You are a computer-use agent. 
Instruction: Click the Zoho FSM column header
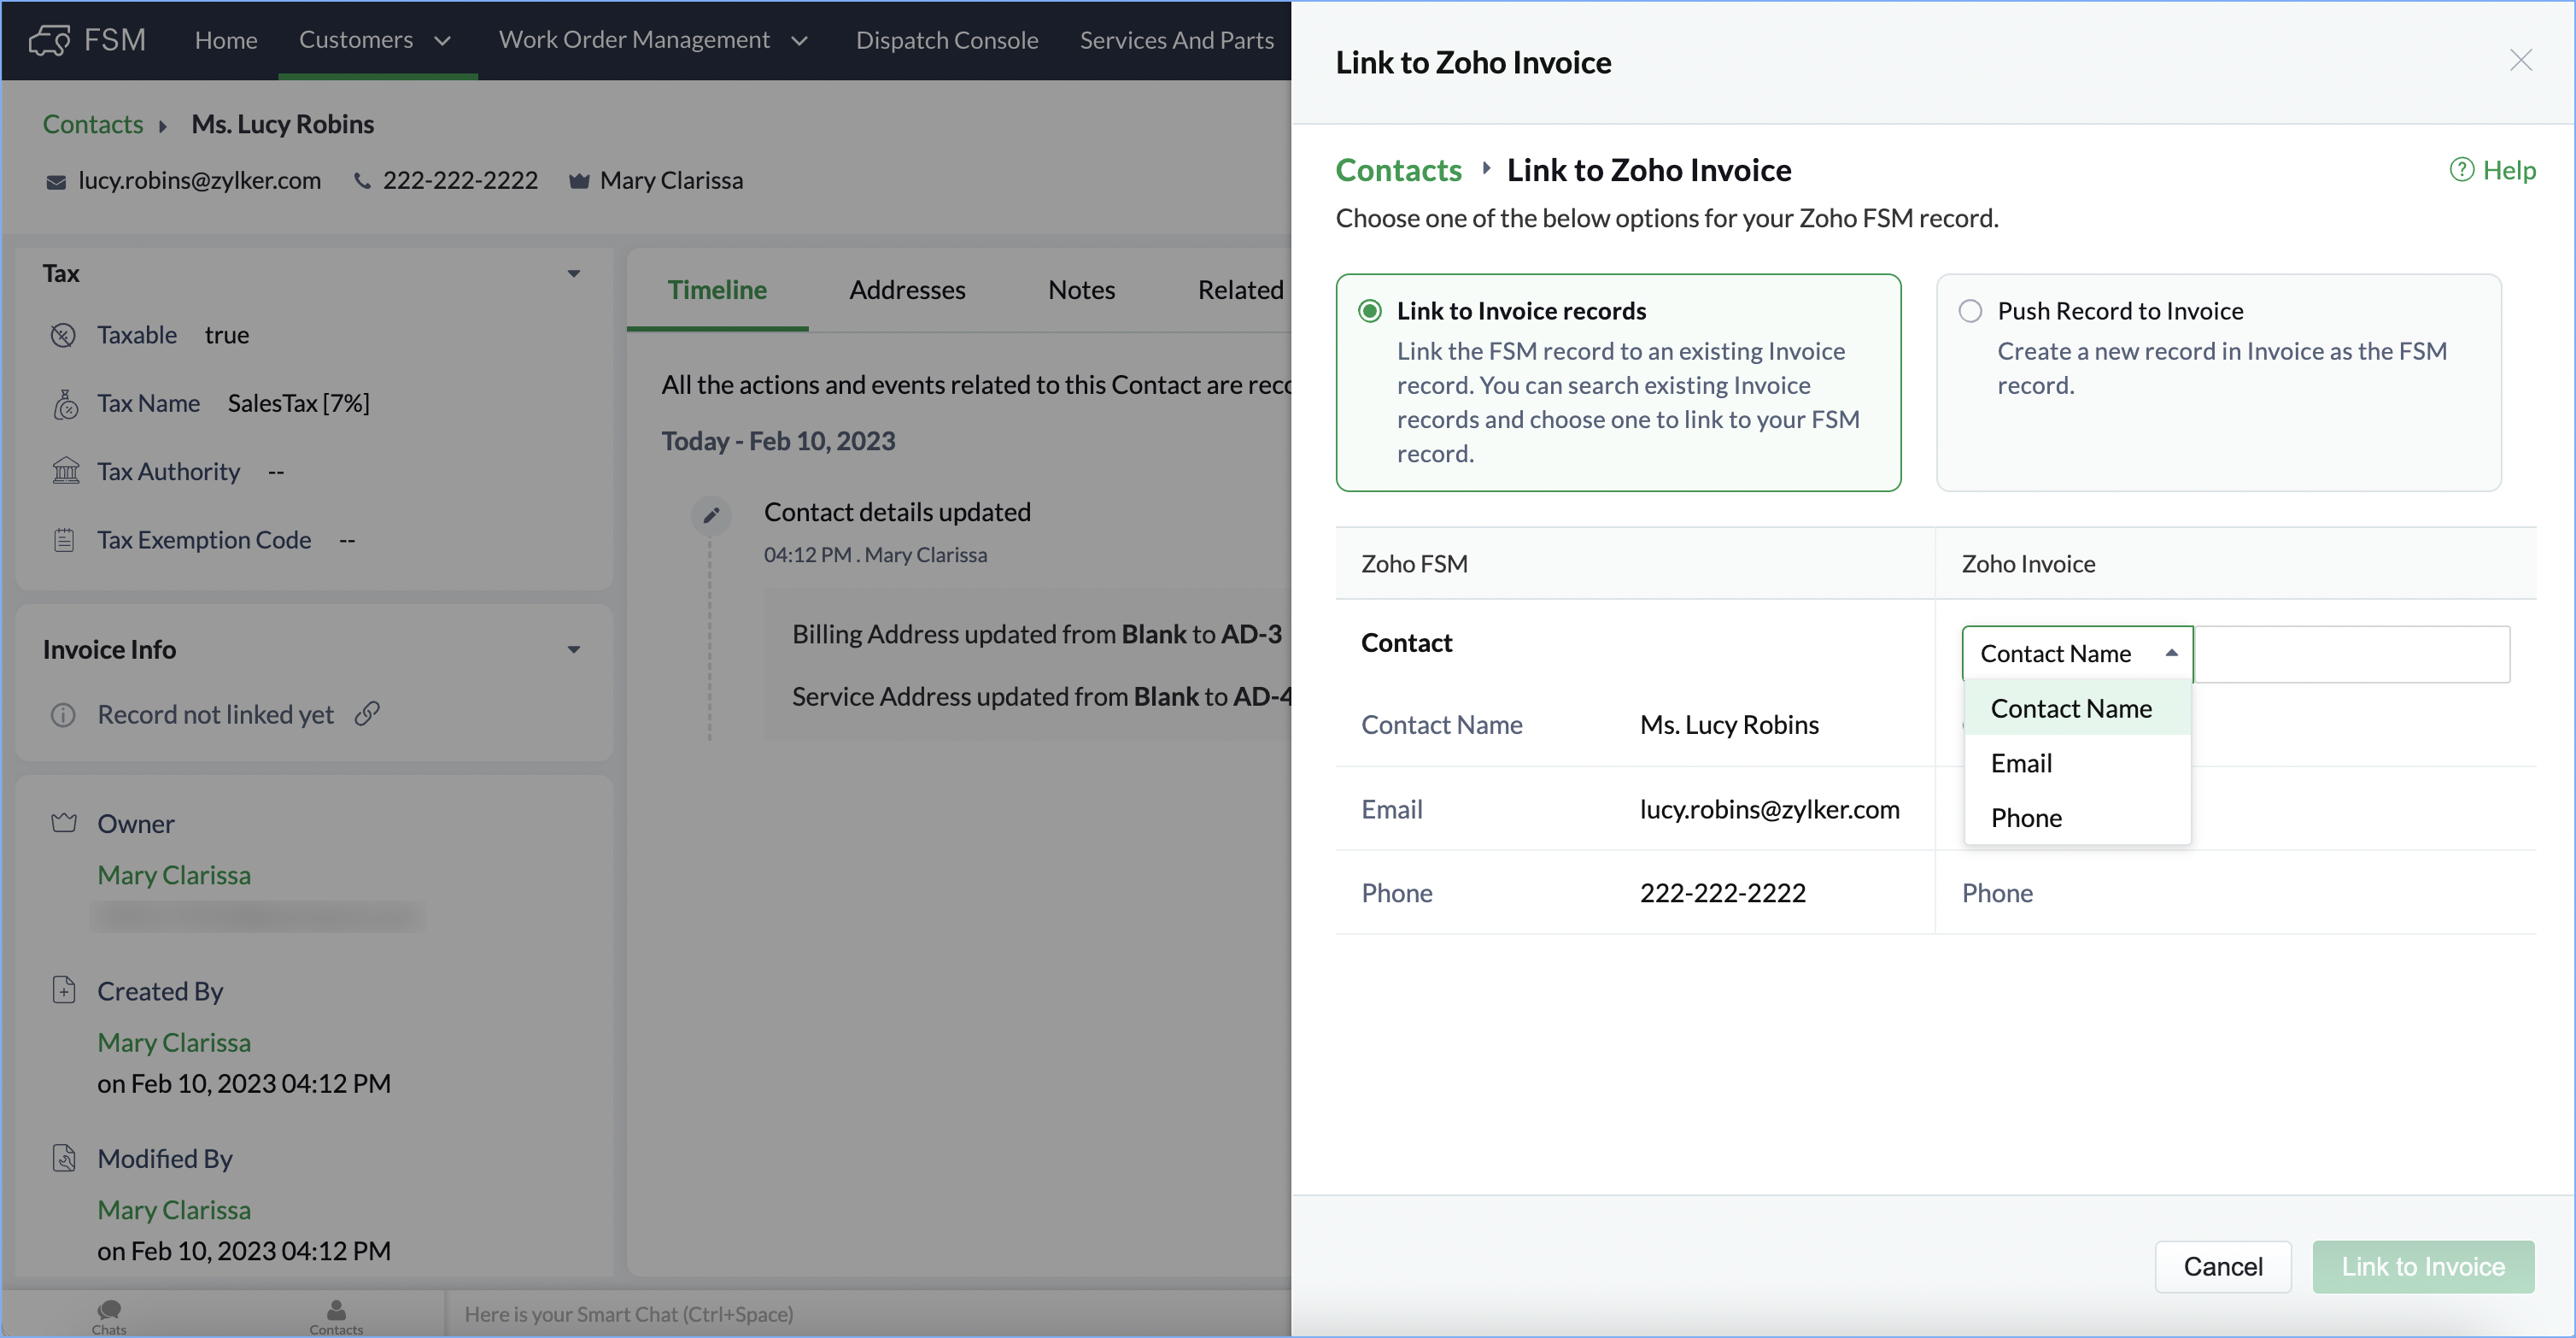(1414, 564)
